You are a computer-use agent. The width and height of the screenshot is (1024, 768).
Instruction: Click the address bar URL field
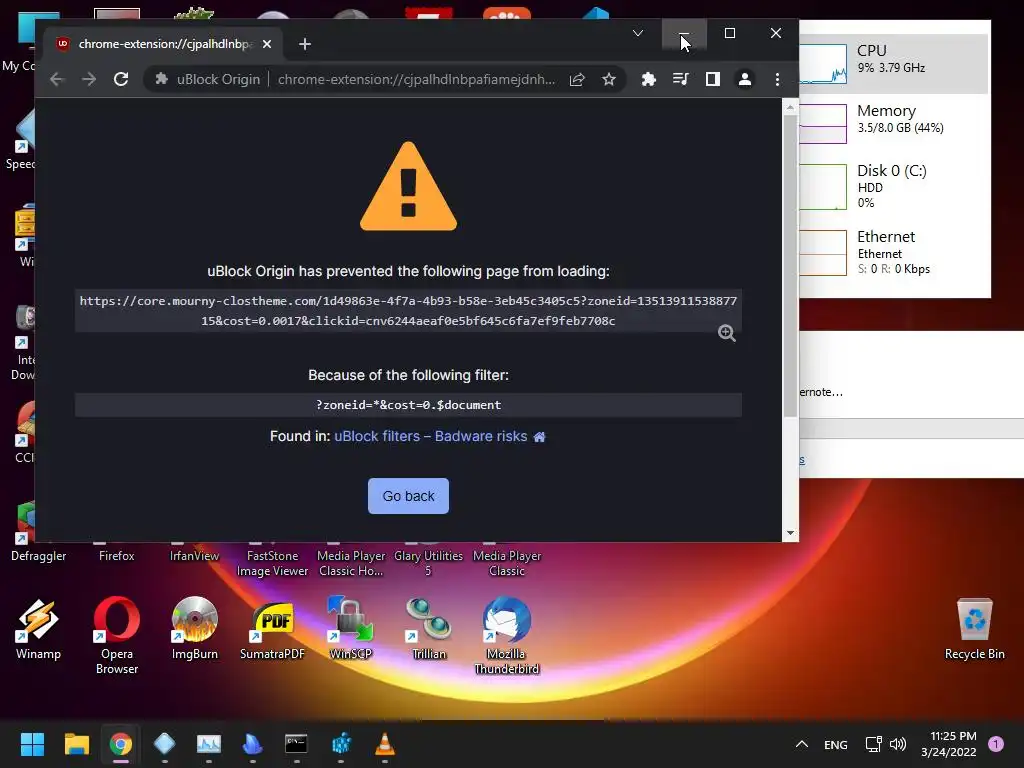(417, 79)
